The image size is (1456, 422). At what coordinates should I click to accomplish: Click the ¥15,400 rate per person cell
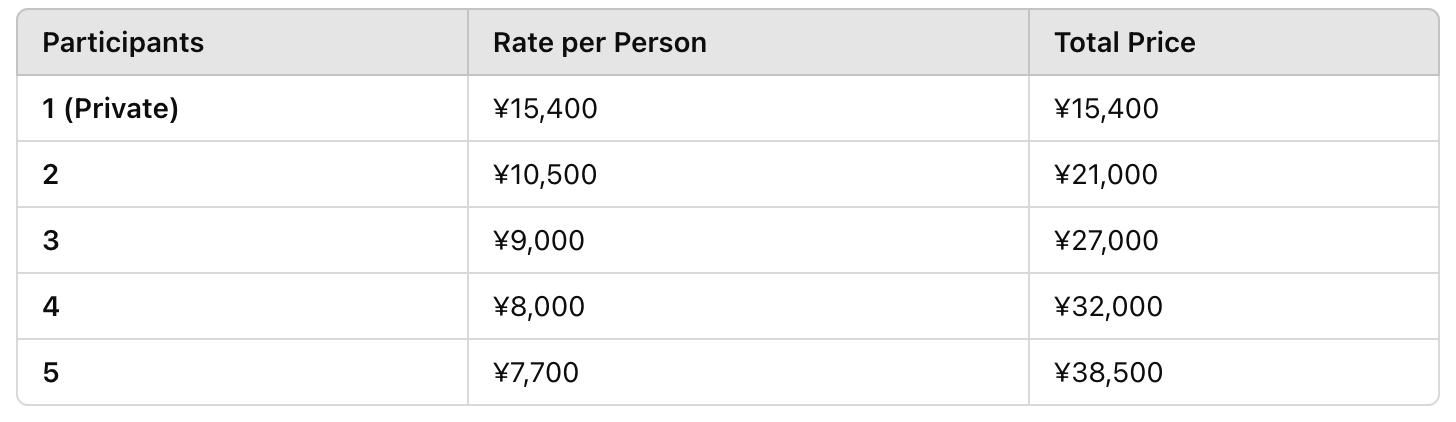[748, 108]
